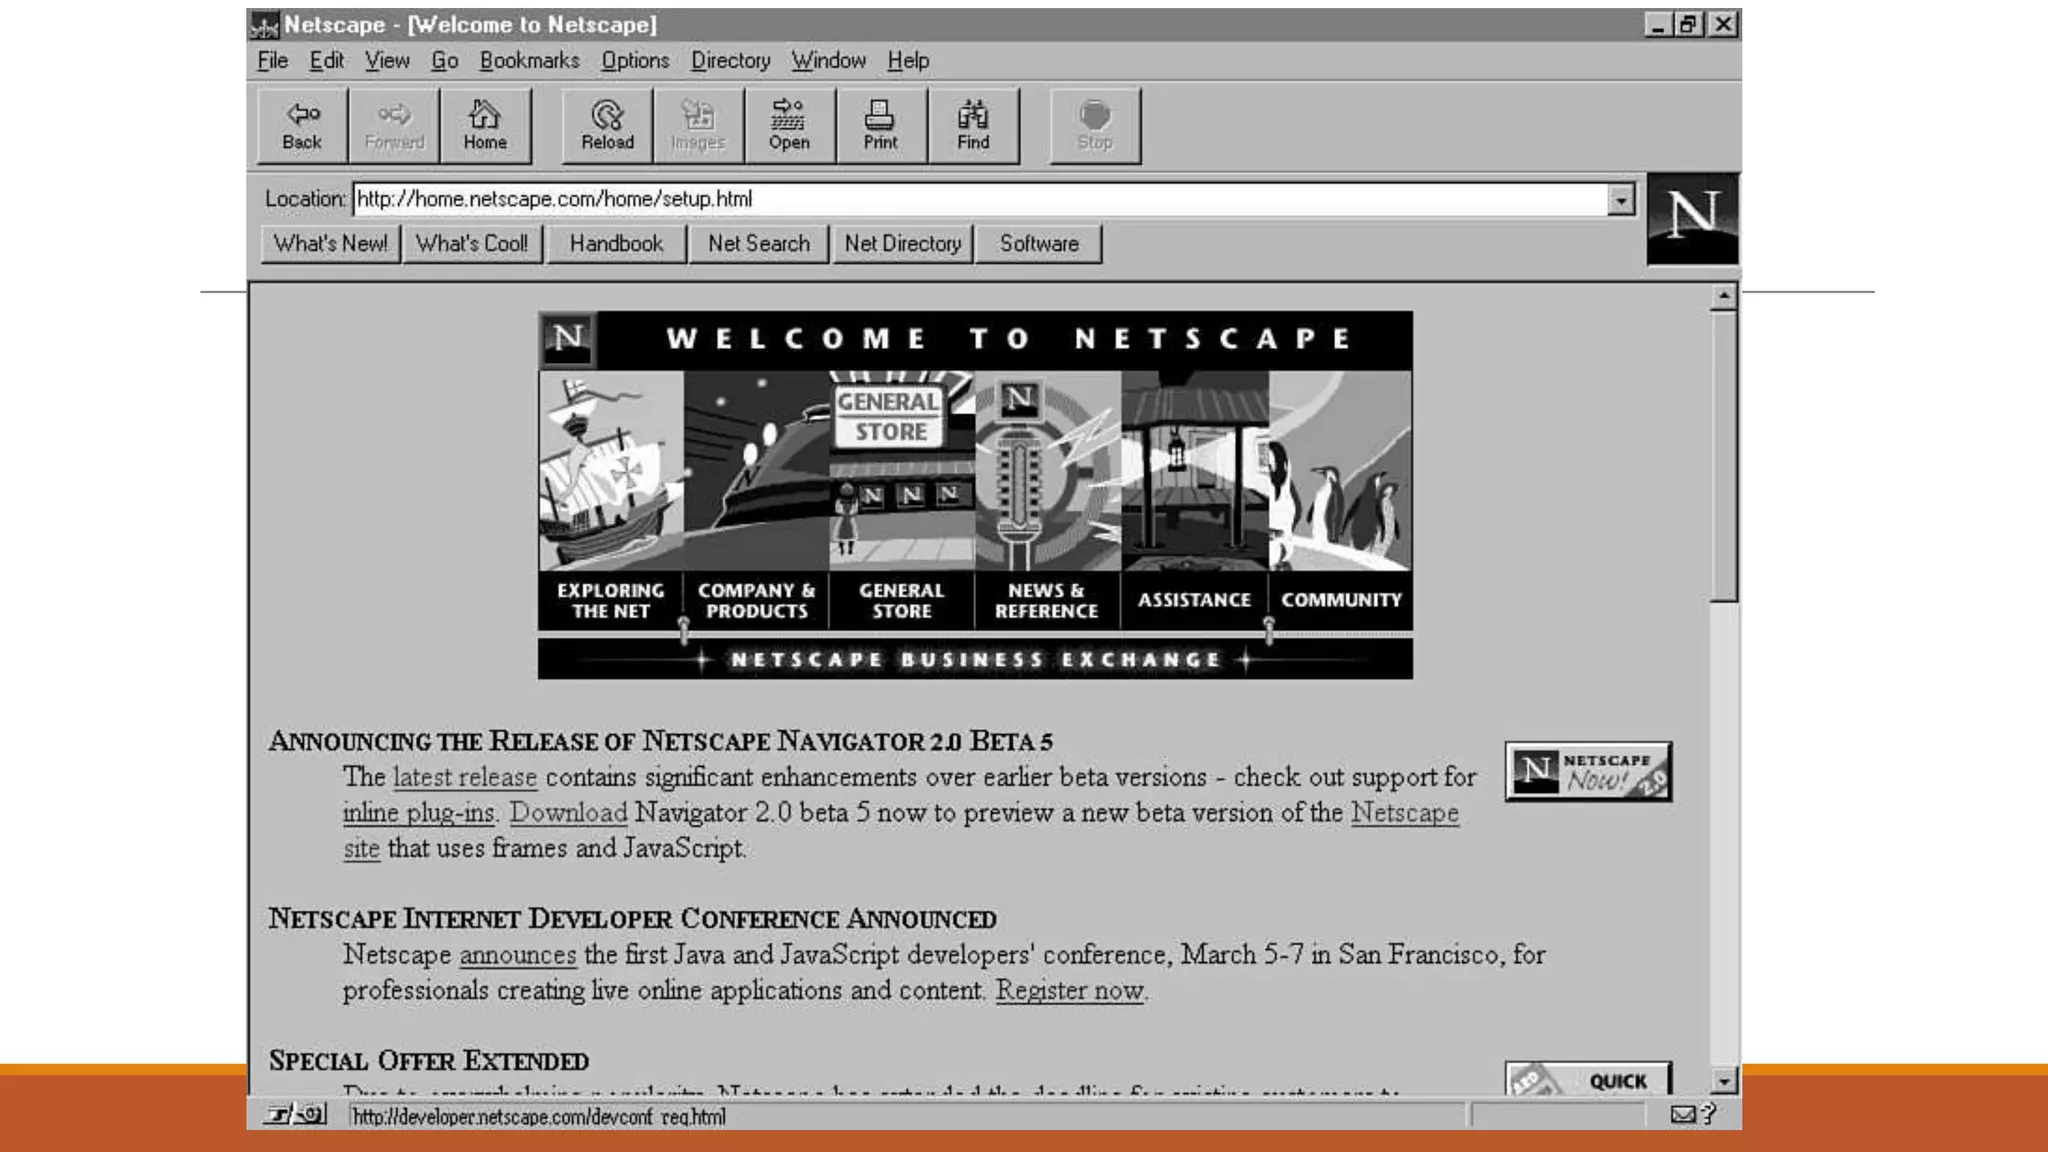Open the Bookmarks menu
2048x1152 pixels.
(x=529, y=61)
